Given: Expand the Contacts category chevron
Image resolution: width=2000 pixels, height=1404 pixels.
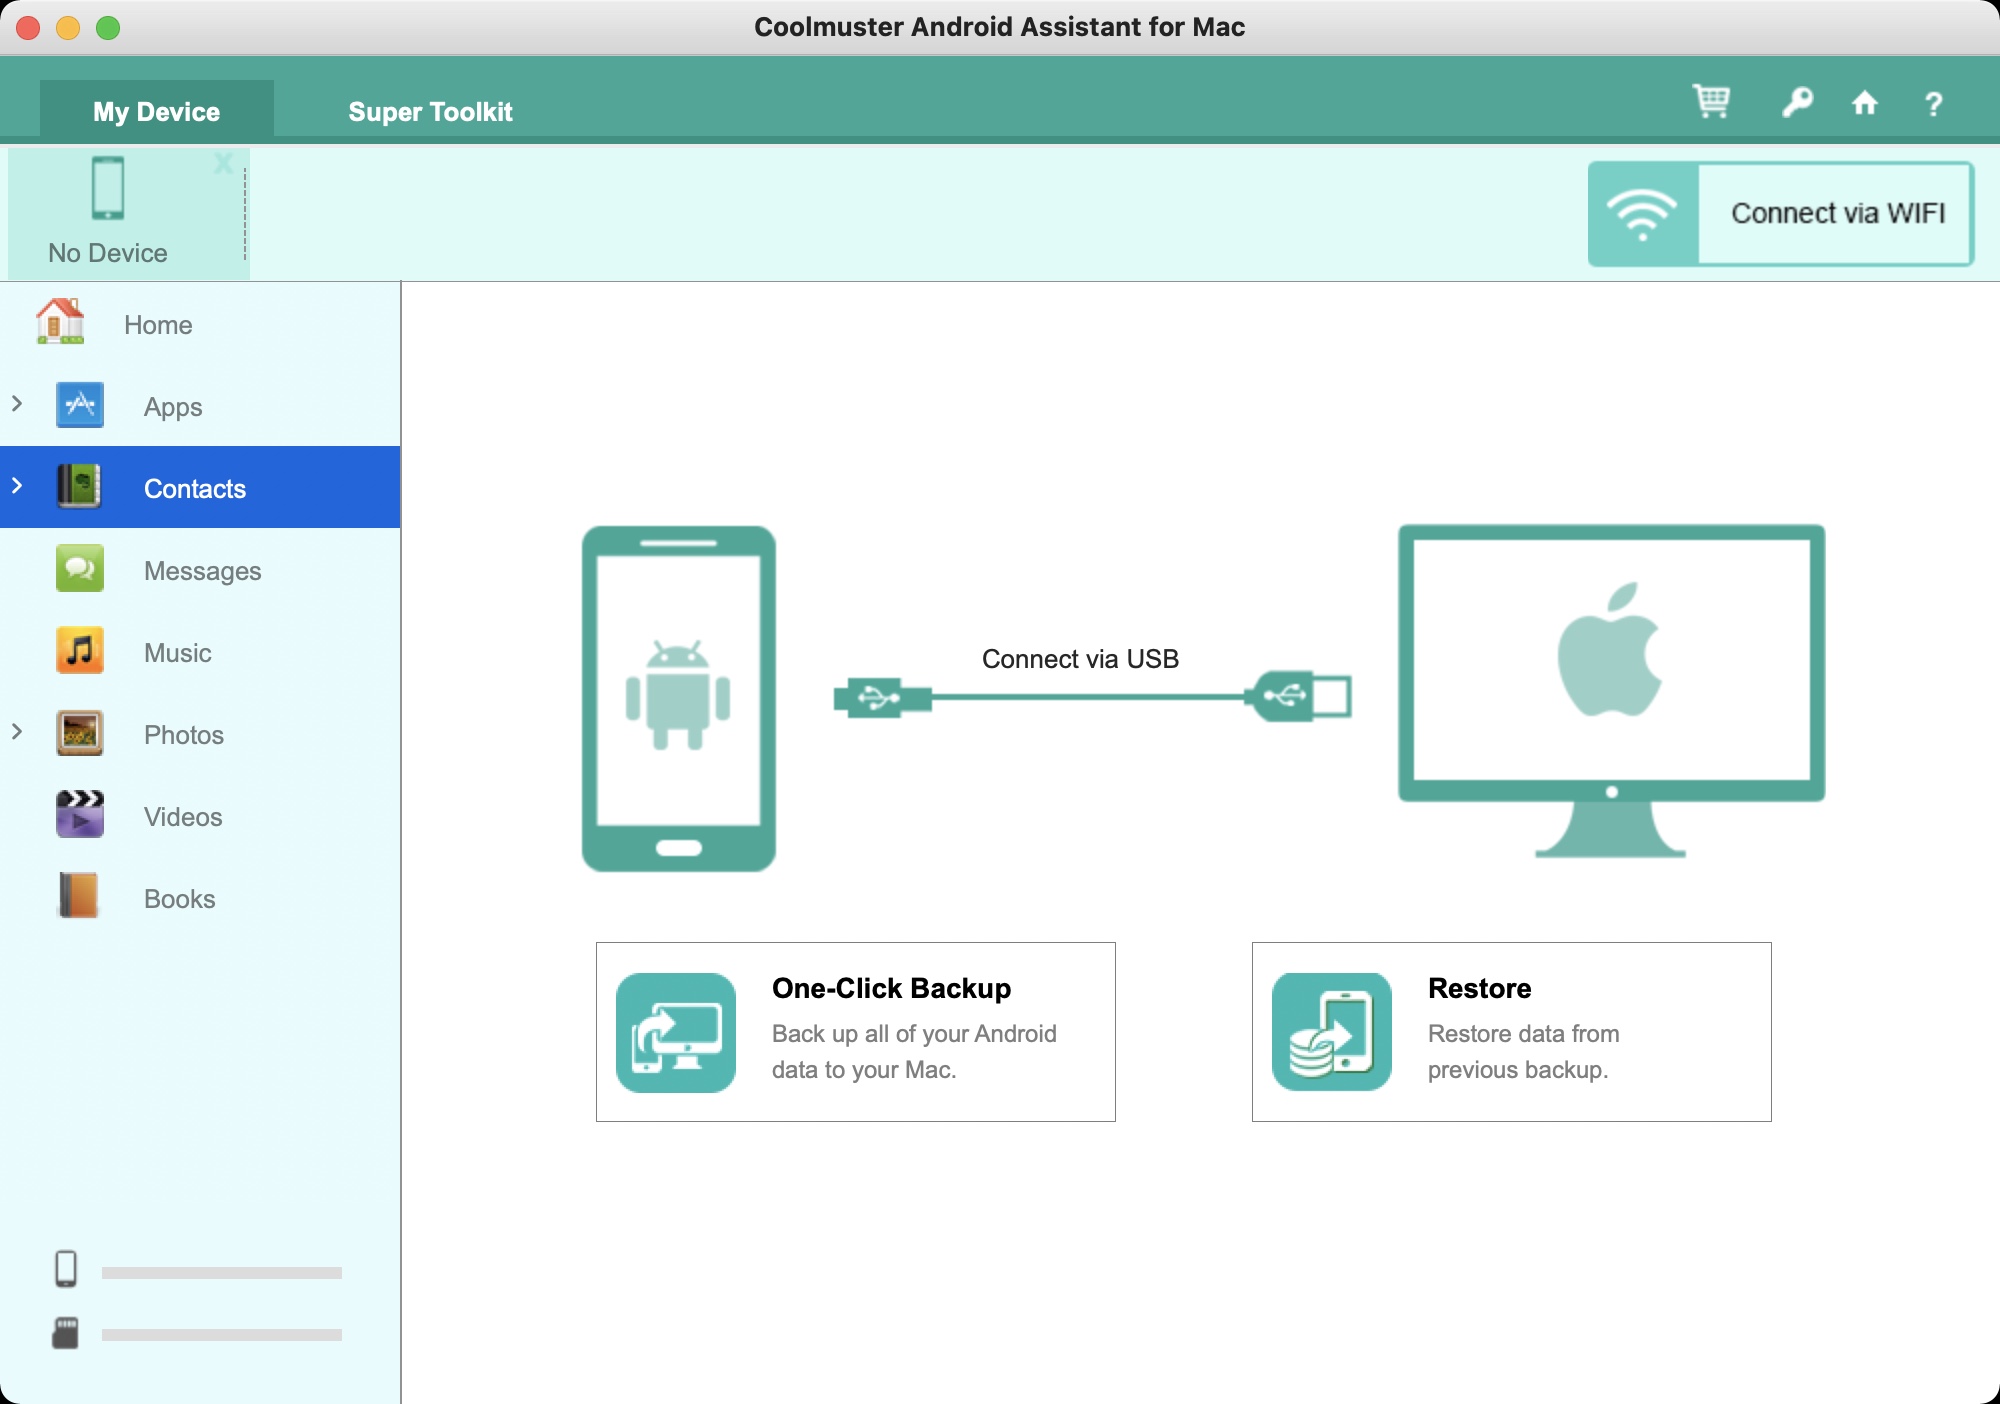Looking at the screenshot, I should [17, 486].
